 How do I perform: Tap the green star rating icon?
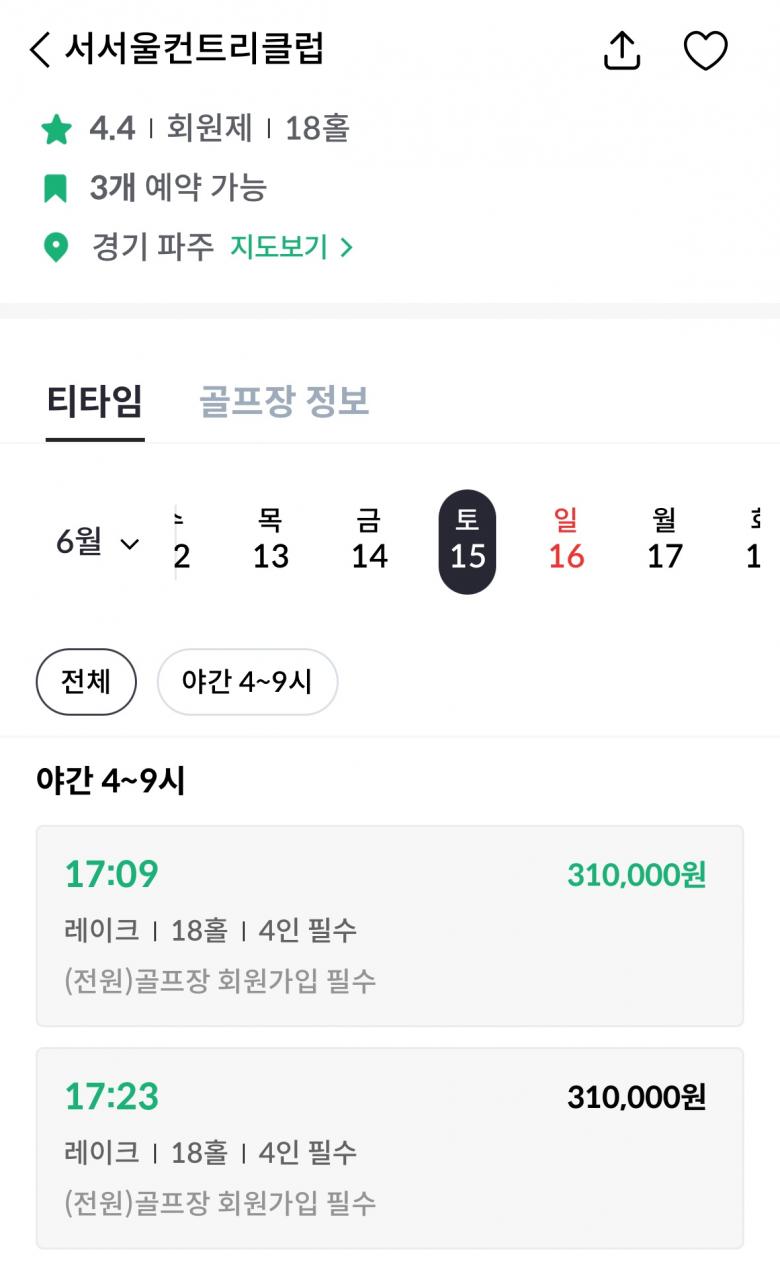(56, 129)
